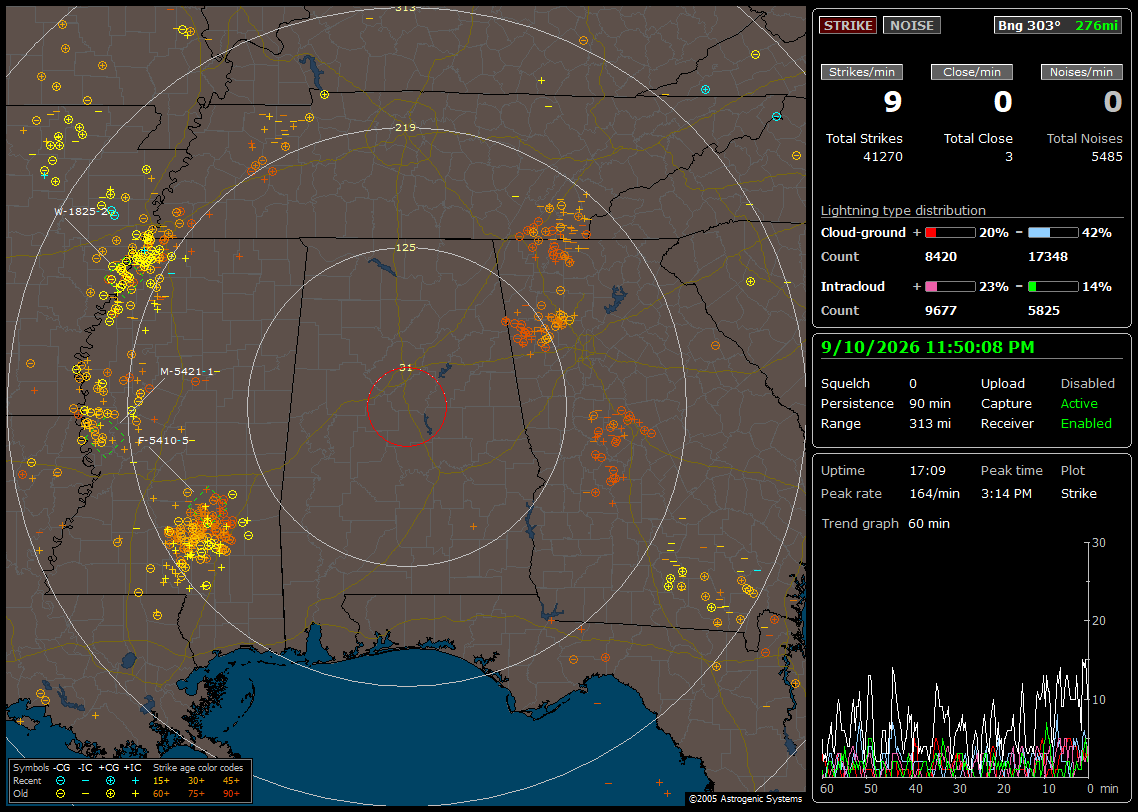This screenshot has height=812, width=1138.
Task: Toggle the Upload Disabled status
Action: 1087,383
